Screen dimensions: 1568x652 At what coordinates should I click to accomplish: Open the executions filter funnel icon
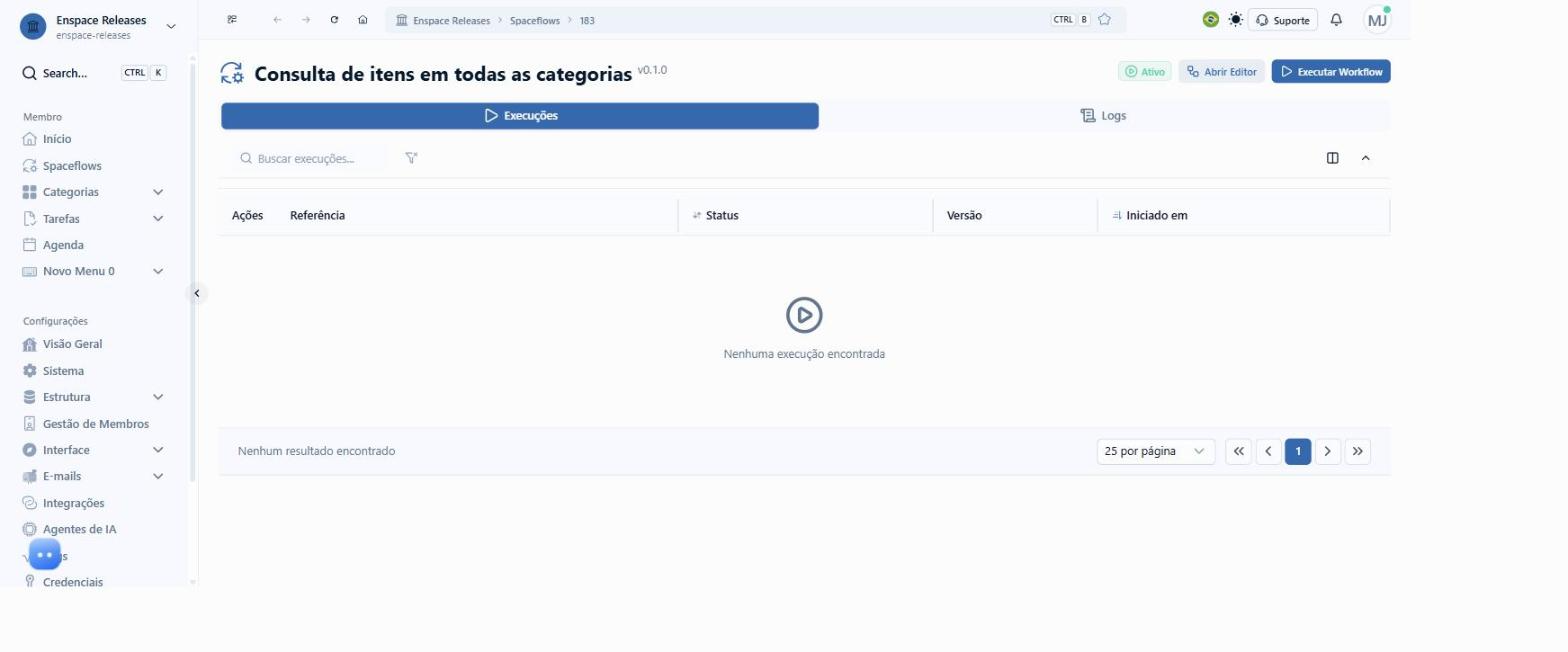[411, 158]
